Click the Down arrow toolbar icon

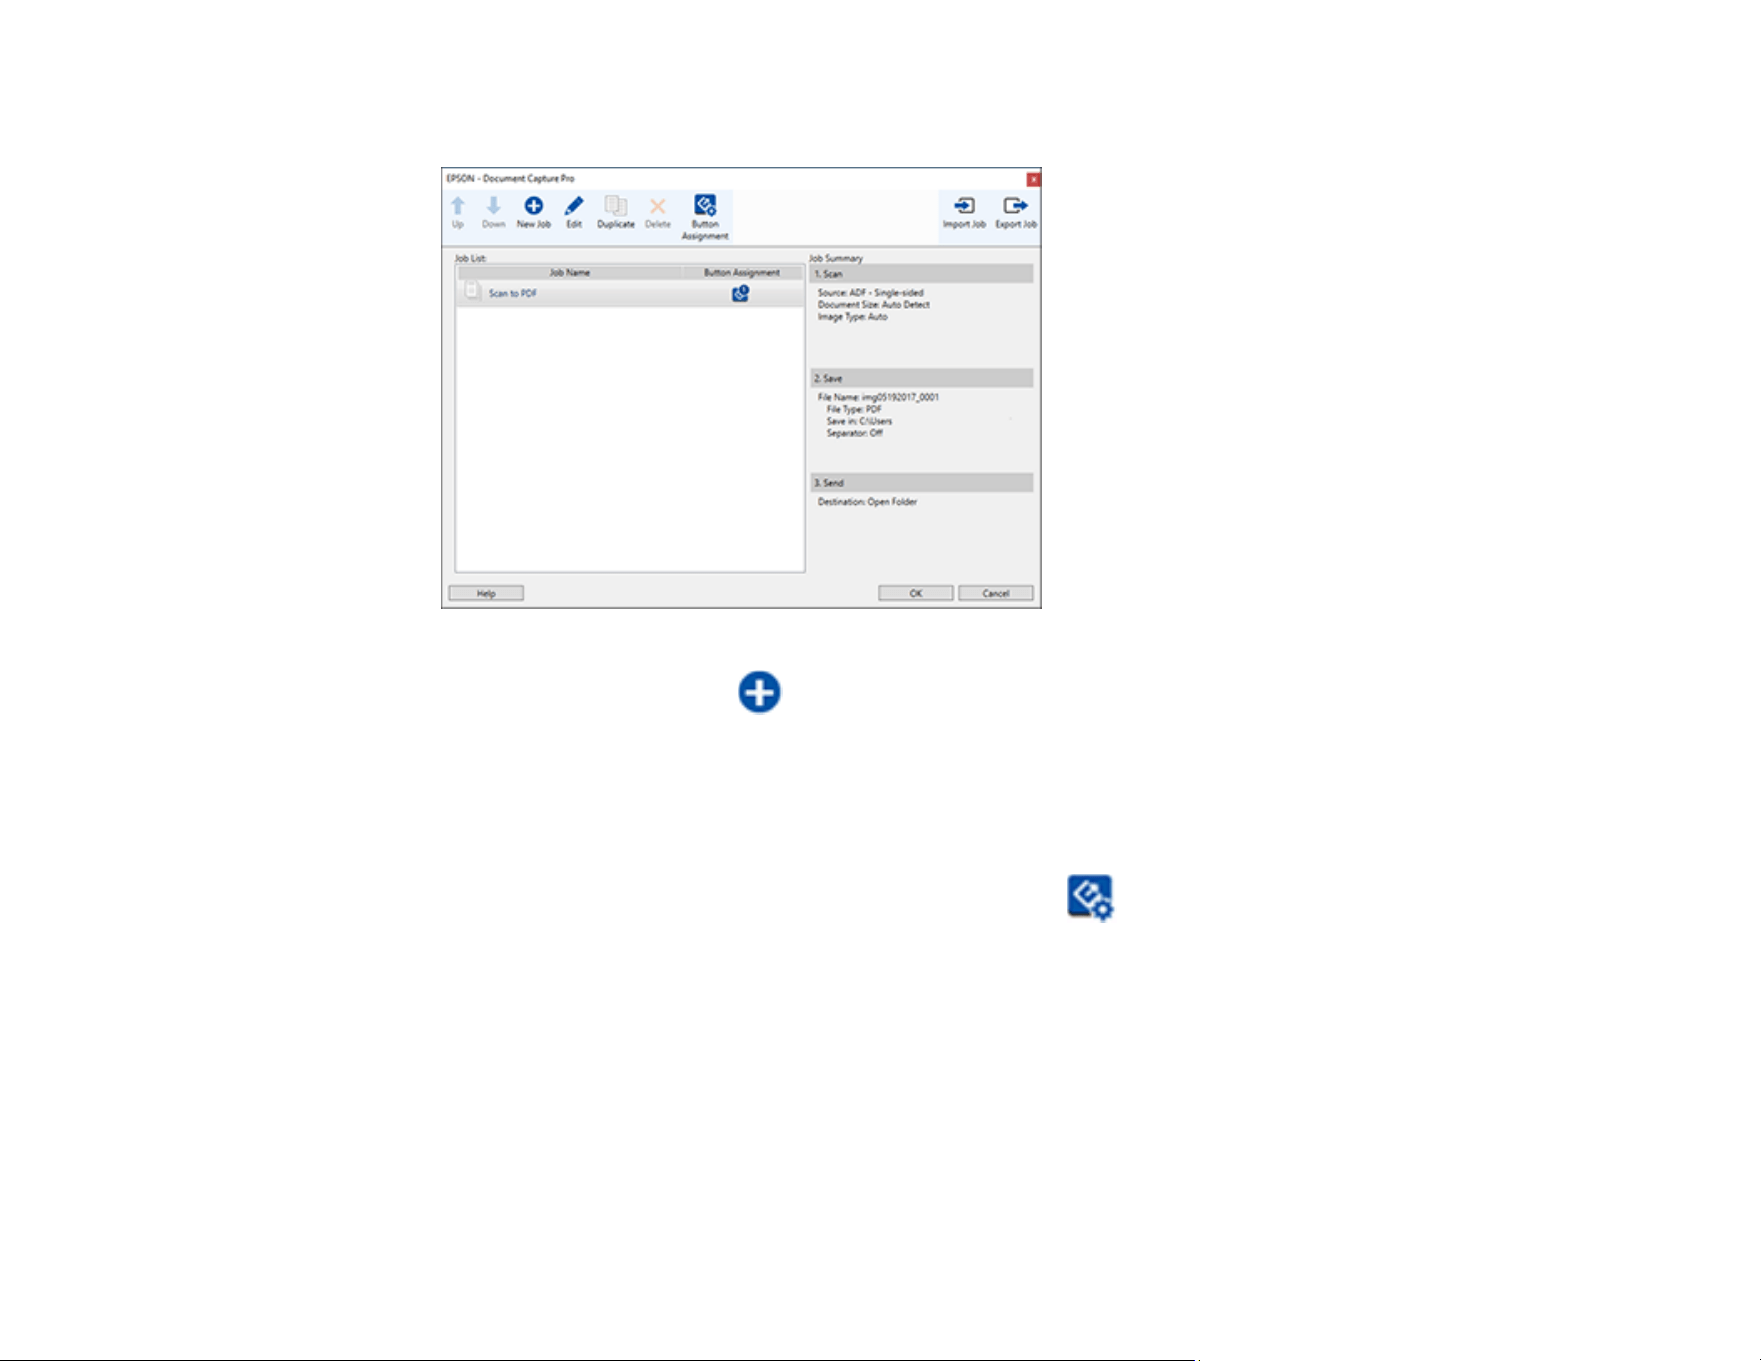pyautogui.click(x=493, y=206)
